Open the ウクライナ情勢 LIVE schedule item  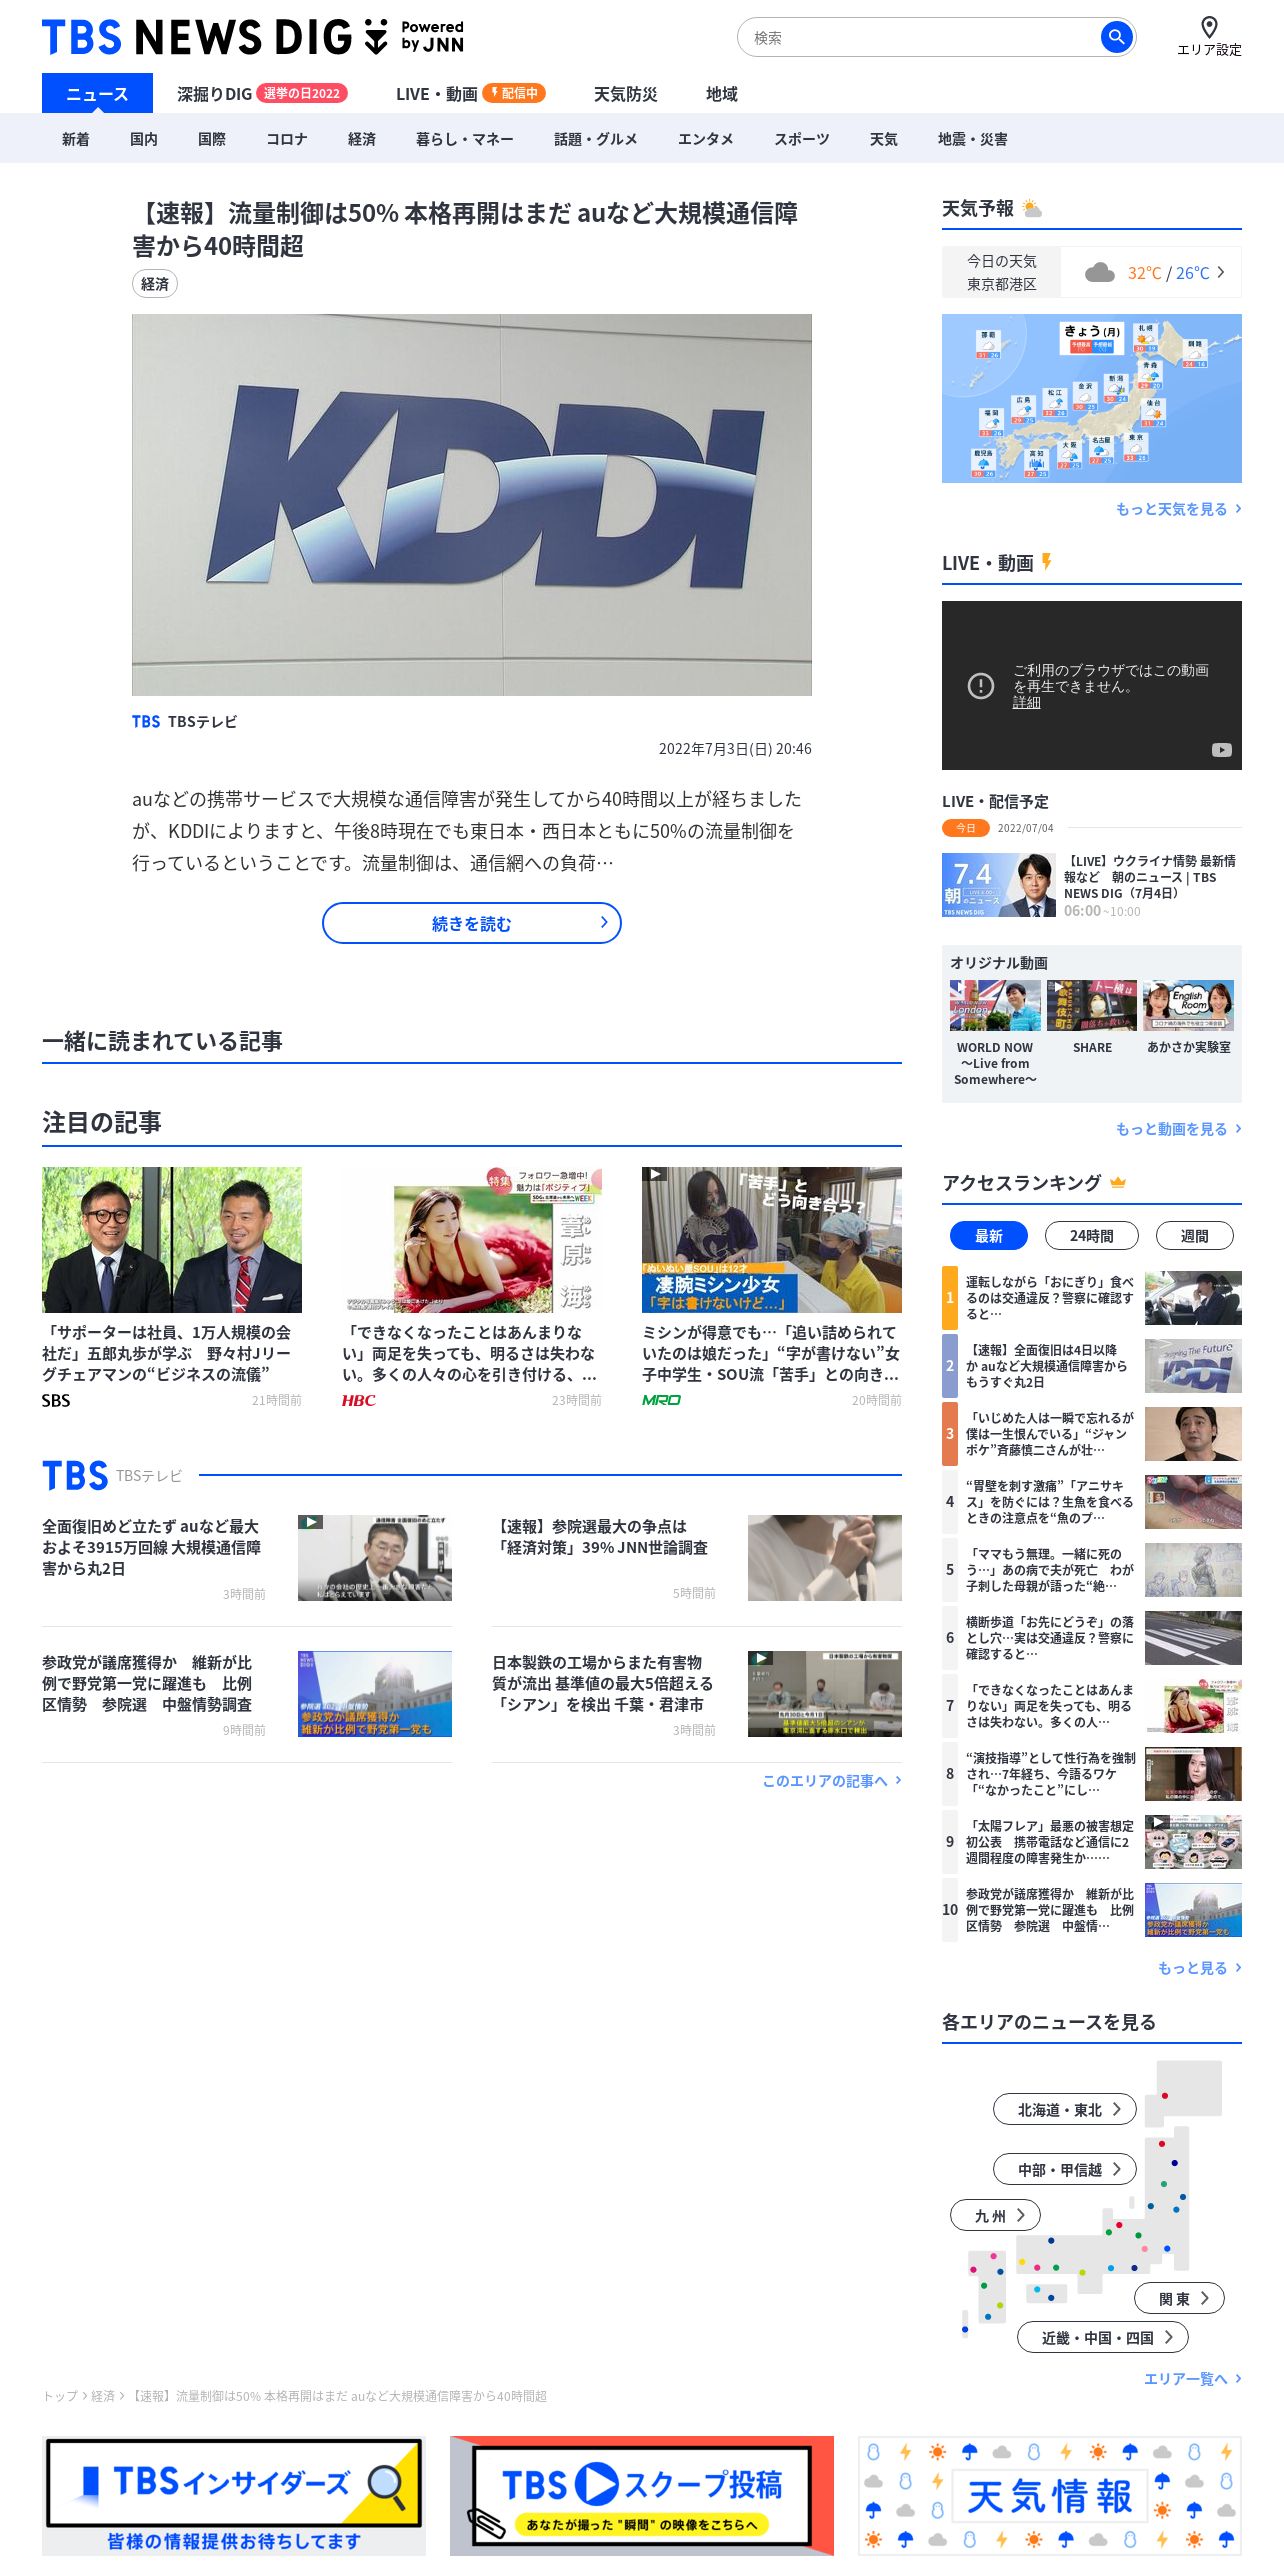[x=1092, y=885]
